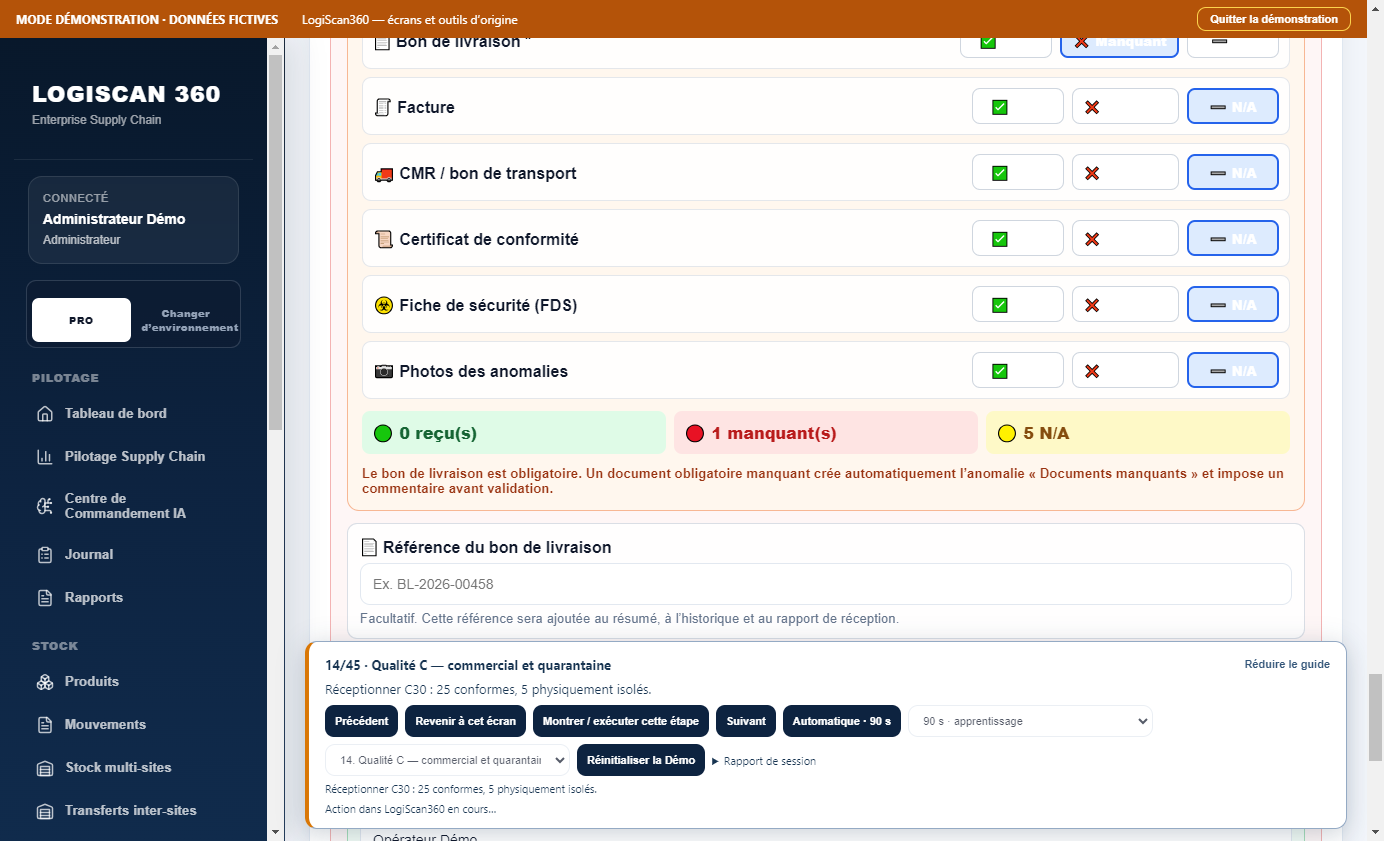Click the Pilotage Supply Chain chart icon
This screenshot has width=1384, height=841.
[44, 457]
